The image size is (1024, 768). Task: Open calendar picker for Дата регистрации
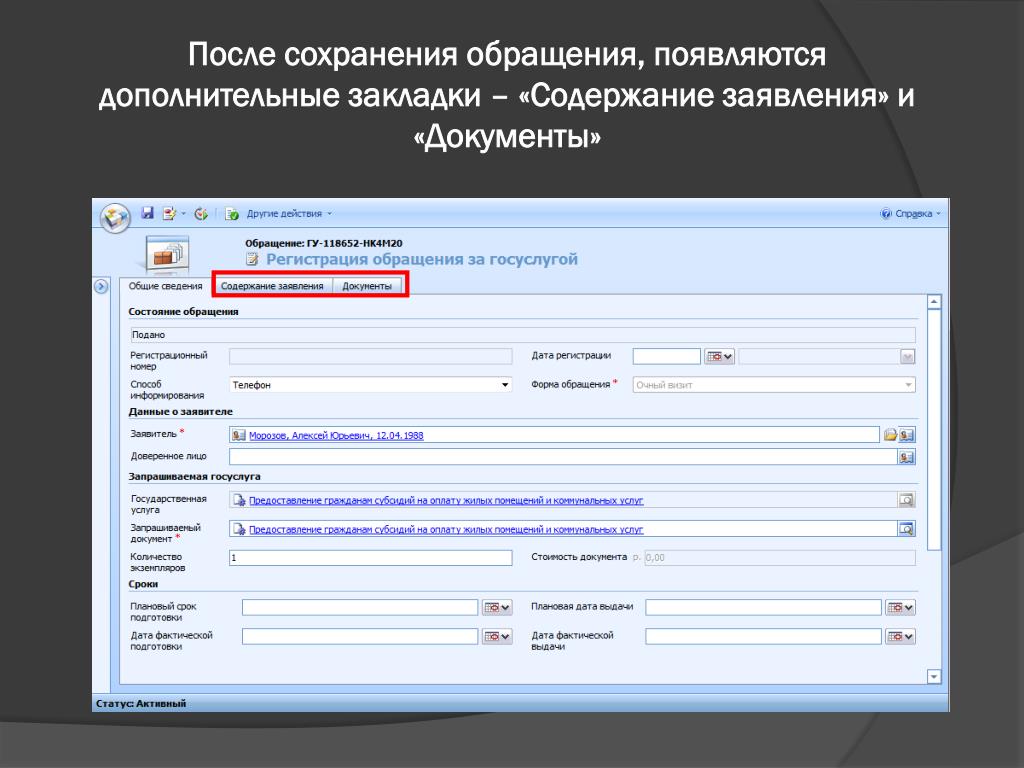720,357
